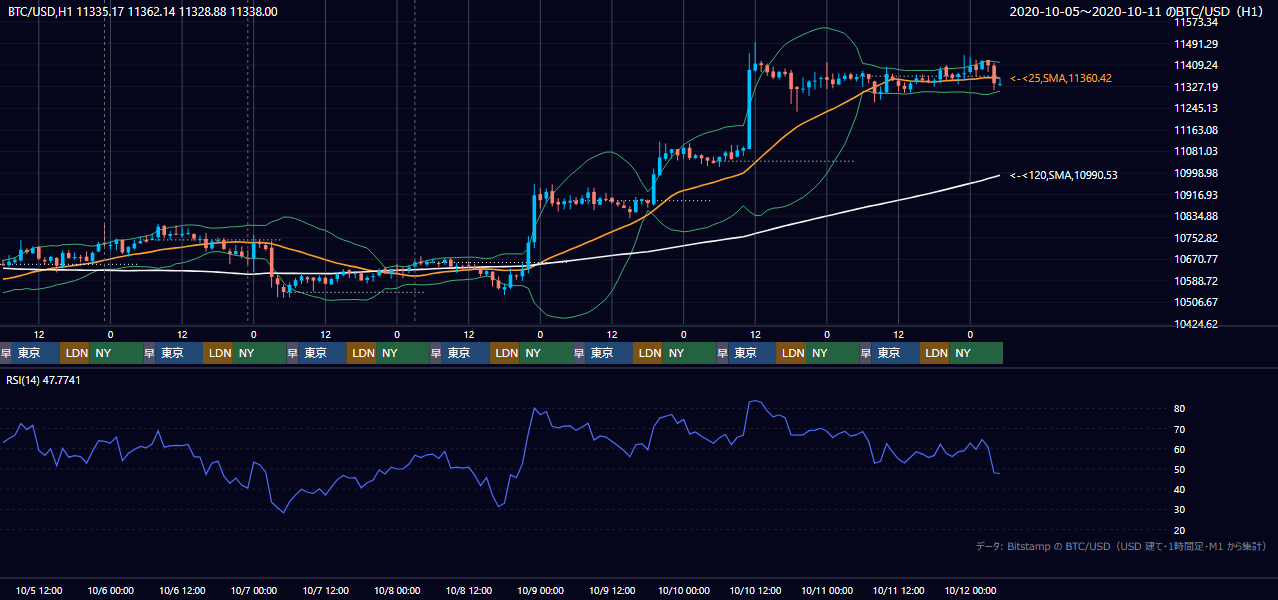Select the RSI axis value 40
This screenshot has width=1278, height=600.
click(1180, 489)
